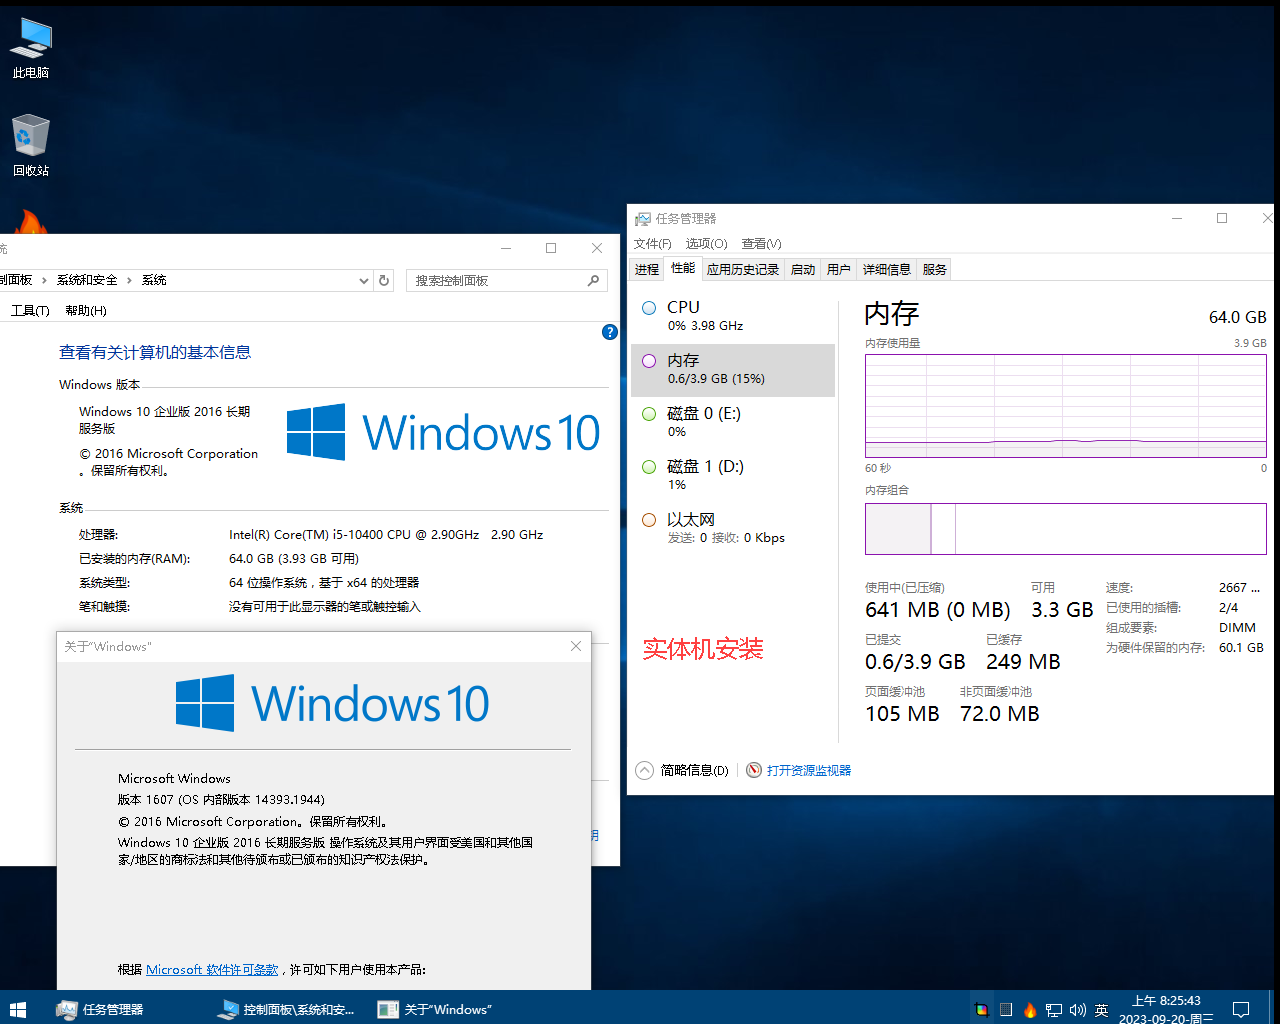
Task: Switch the 英 input method indicator
Action: coord(1101,1010)
